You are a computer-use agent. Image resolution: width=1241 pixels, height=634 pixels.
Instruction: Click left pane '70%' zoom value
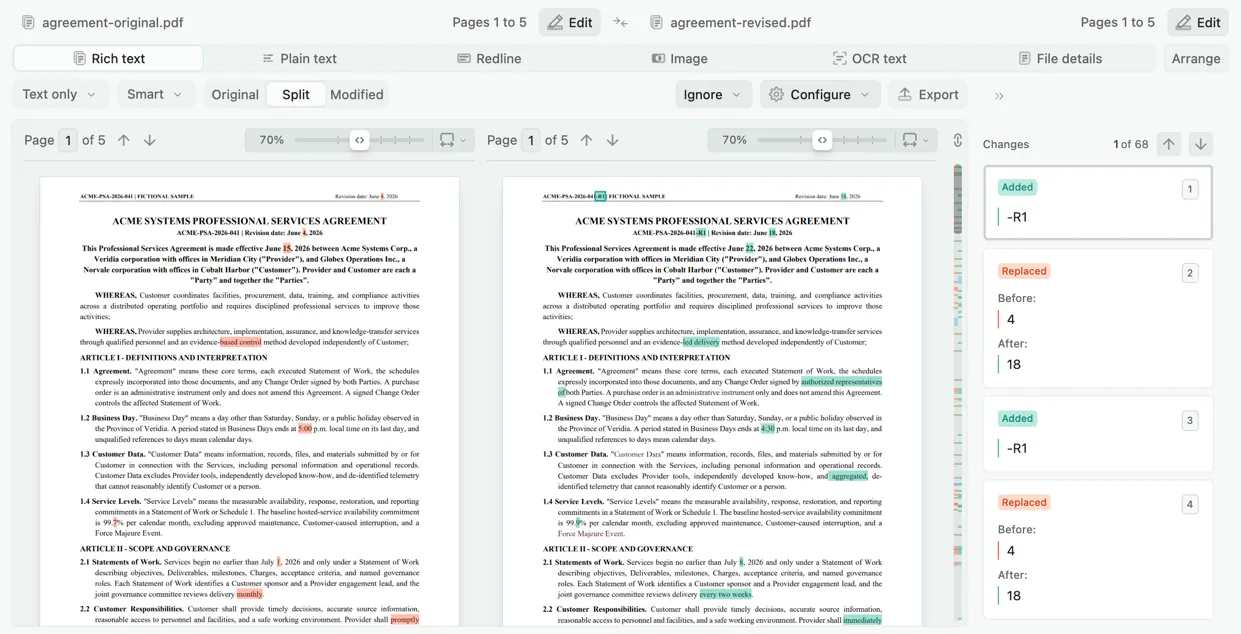272,140
